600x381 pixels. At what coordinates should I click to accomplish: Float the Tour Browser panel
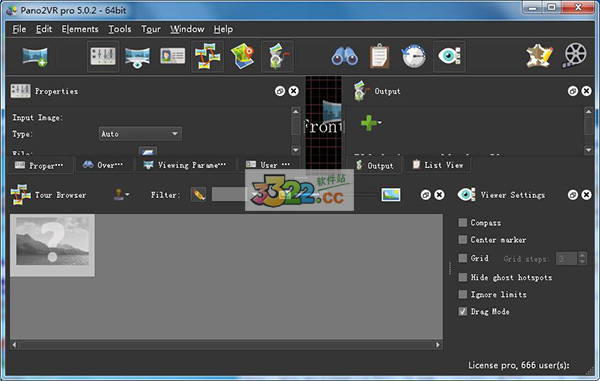pyautogui.click(x=426, y=195)
